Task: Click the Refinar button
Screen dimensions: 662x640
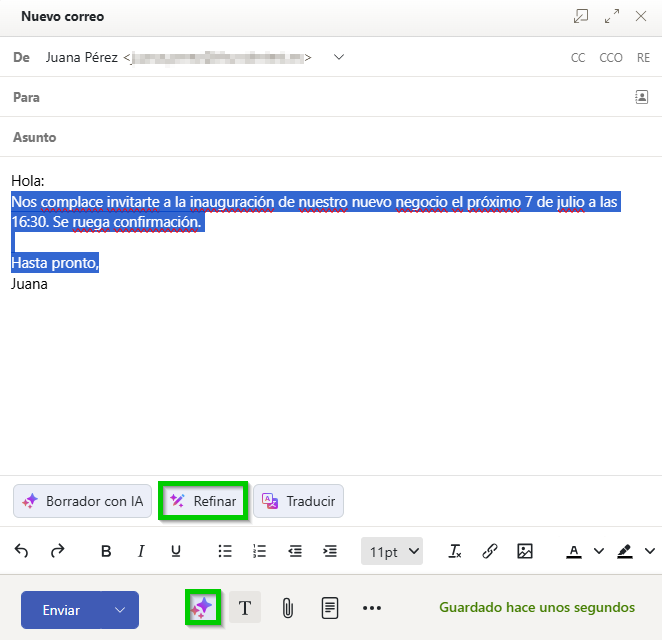Action: [204, 501]
